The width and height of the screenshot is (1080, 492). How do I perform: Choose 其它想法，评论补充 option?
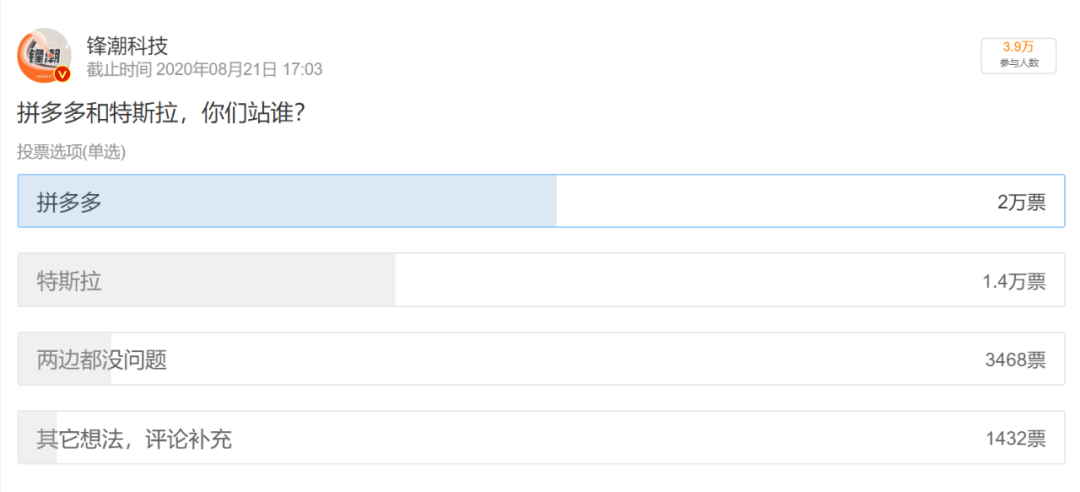coord(134,438)
